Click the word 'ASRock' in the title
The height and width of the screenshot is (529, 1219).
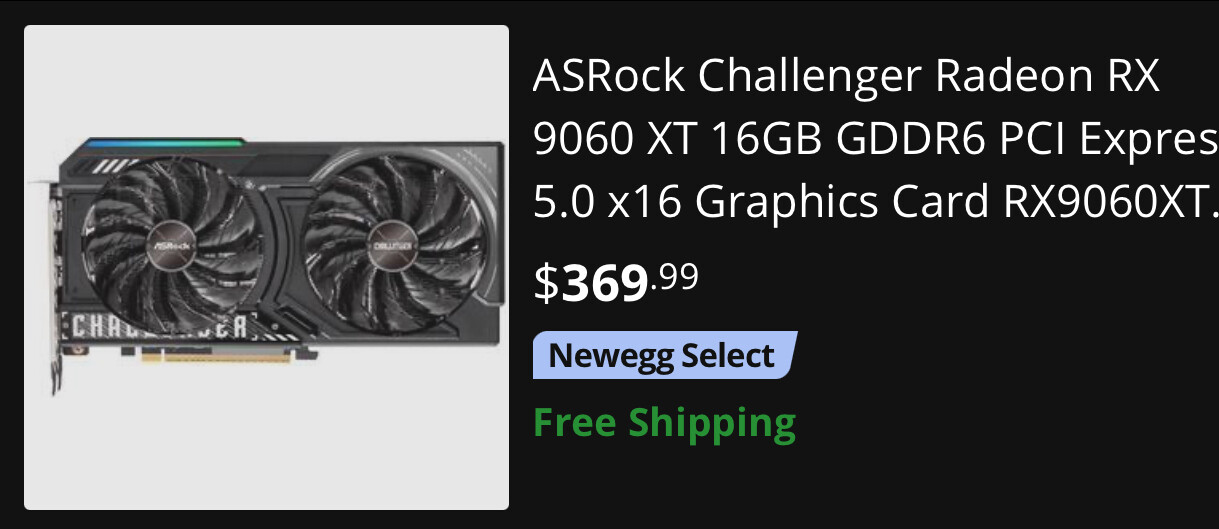tap(611, 76)
